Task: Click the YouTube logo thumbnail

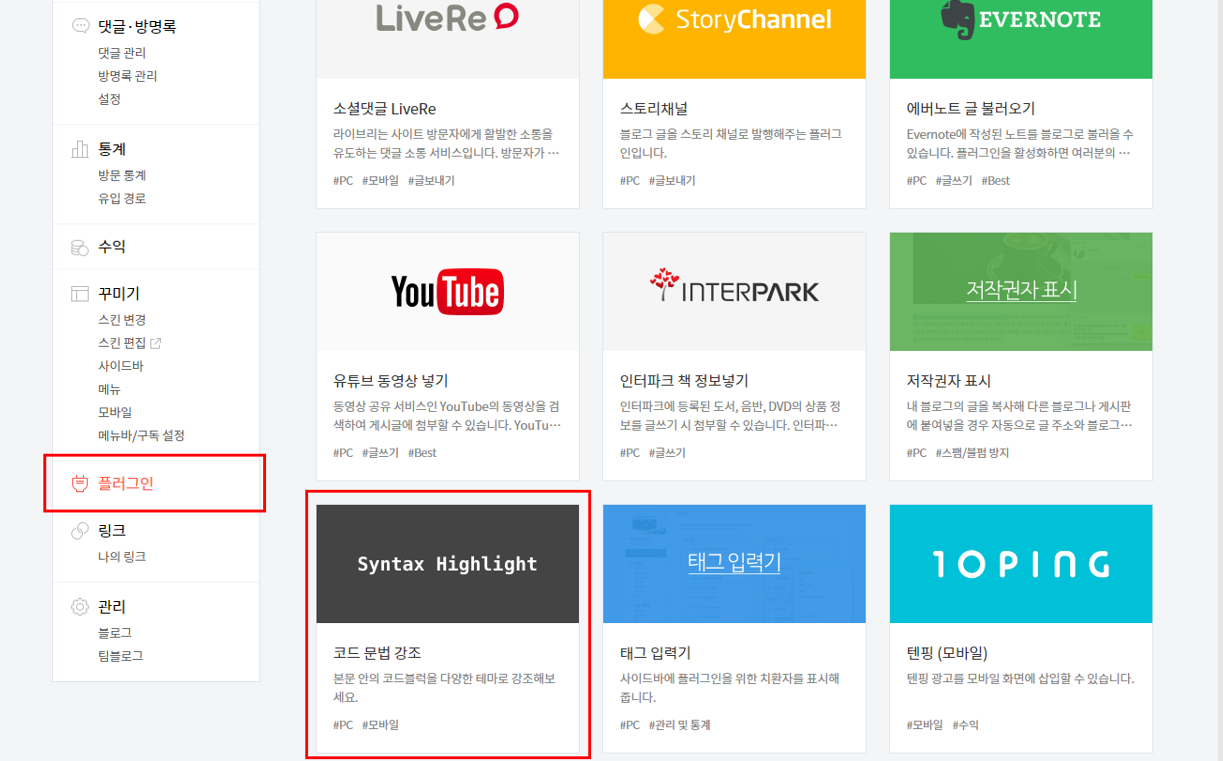Action: (448, 292)
